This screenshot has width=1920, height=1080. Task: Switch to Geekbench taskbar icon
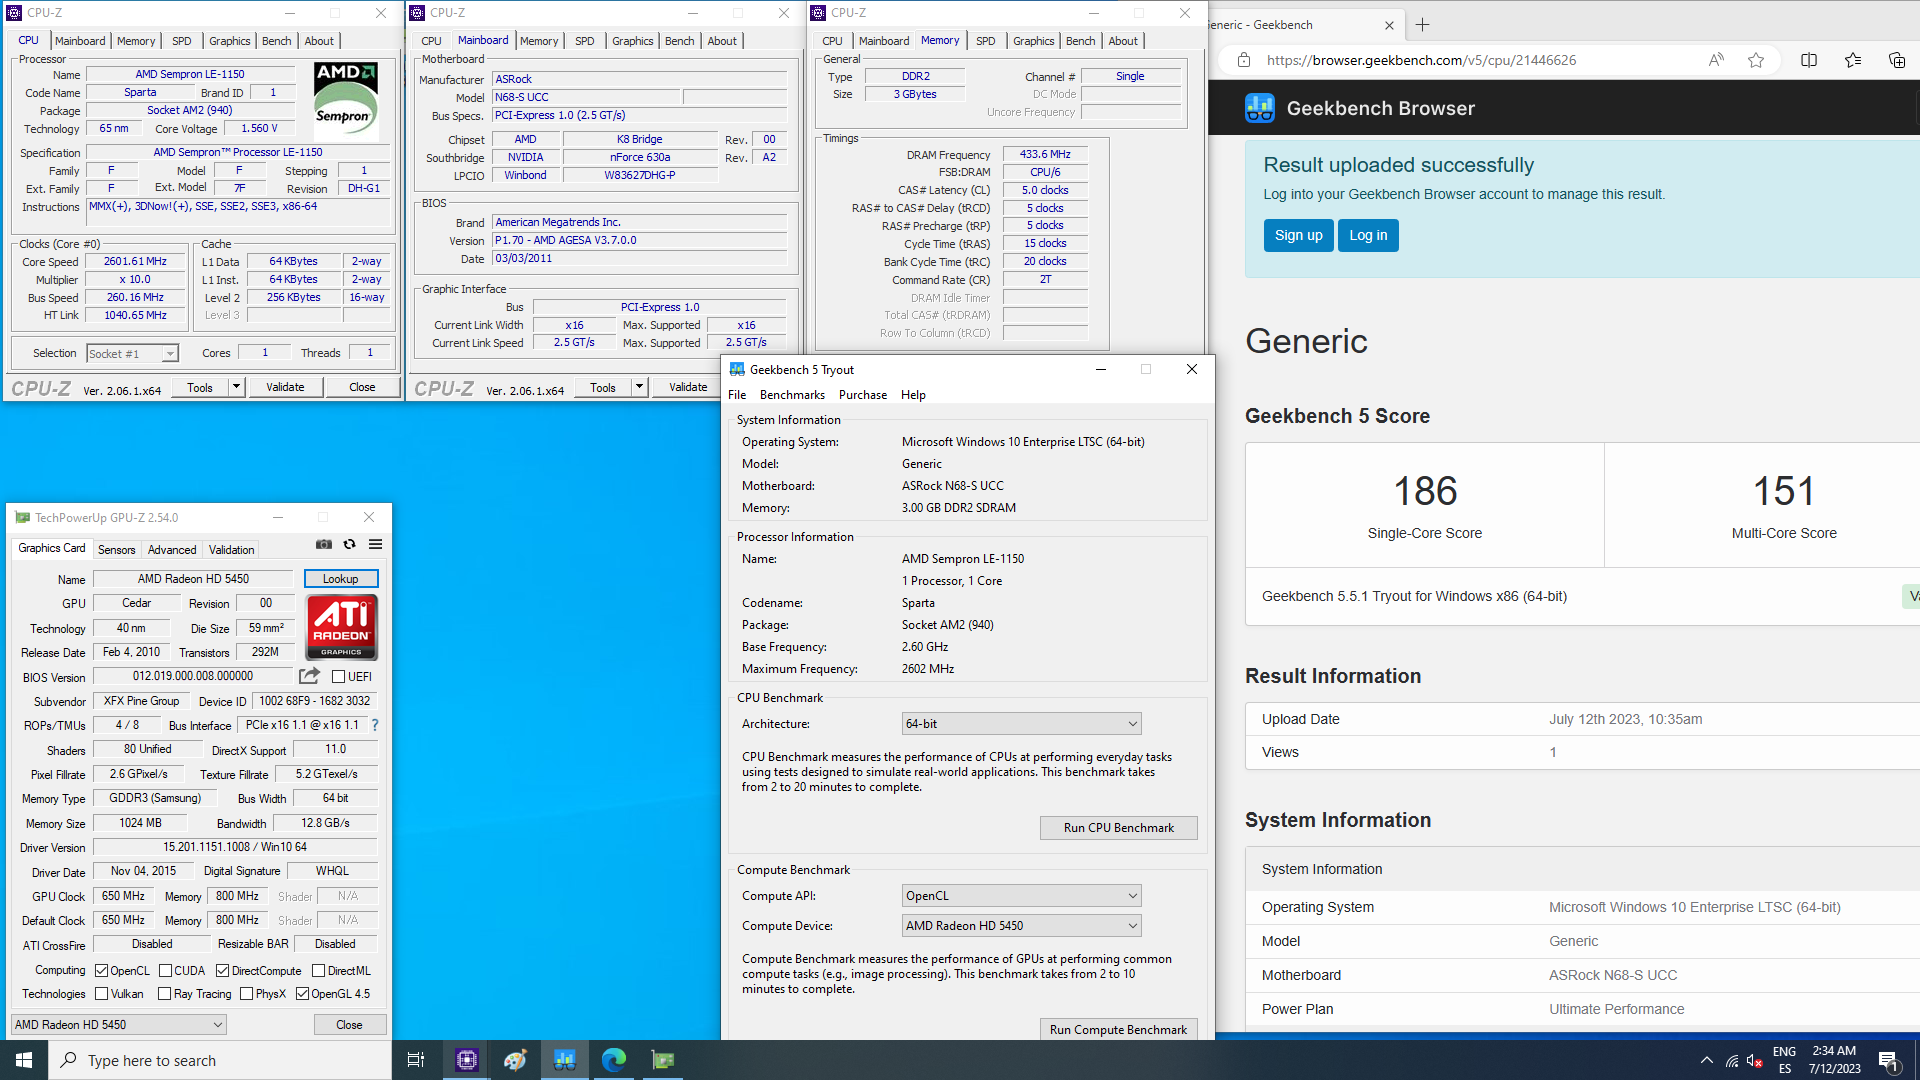(564, 1060)
